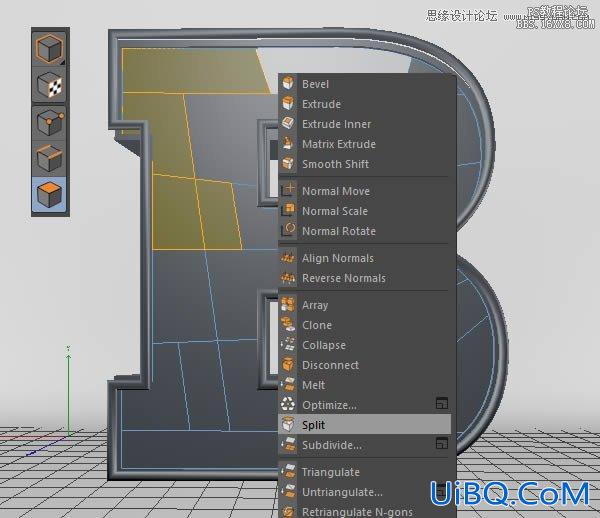Image resolution: width=600 pixels, height=518 pixels.
Task: Click the Split command icon
Action: point(288,424)
